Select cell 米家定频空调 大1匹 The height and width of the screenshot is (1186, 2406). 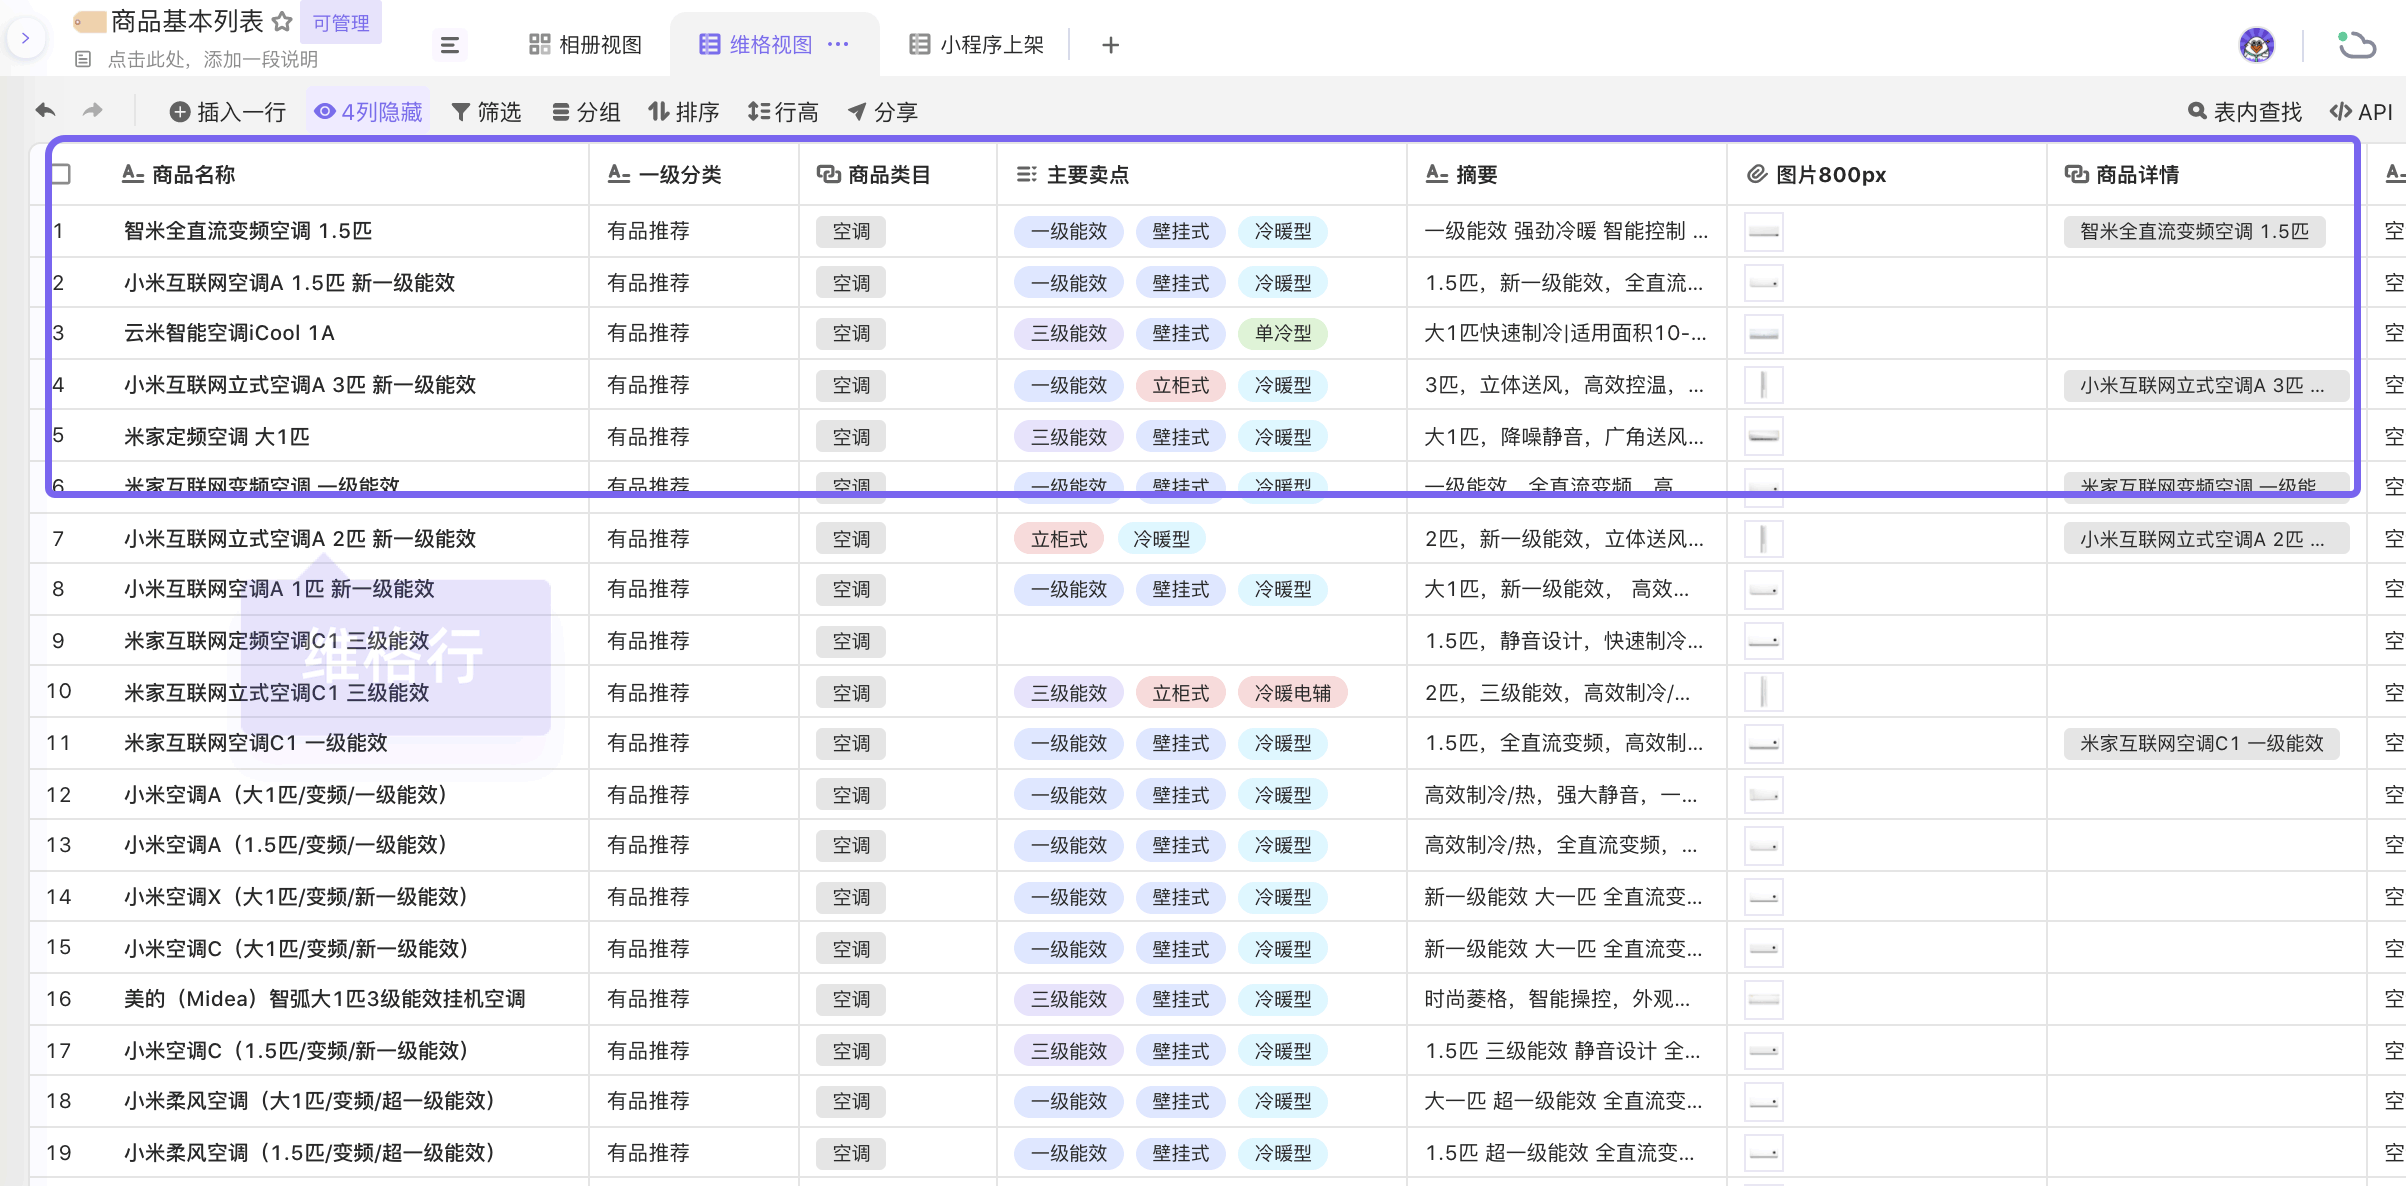click(340, 437)
